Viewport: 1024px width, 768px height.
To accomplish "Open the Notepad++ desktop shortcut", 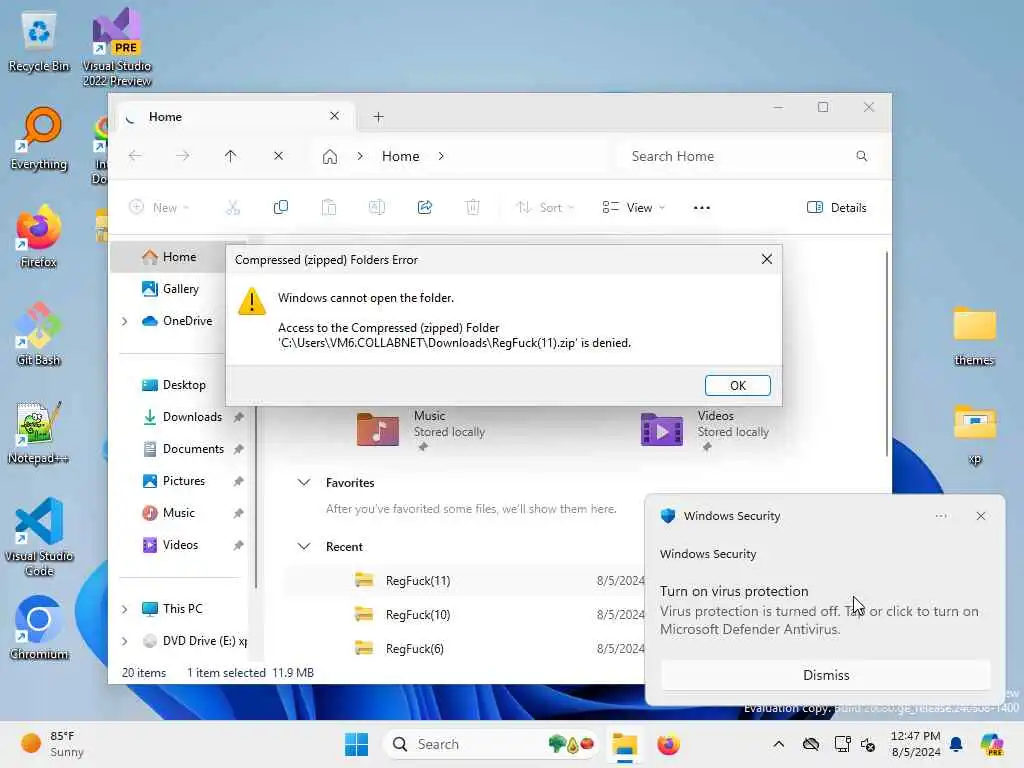I will pyautogui.click(x=39, y=433).
